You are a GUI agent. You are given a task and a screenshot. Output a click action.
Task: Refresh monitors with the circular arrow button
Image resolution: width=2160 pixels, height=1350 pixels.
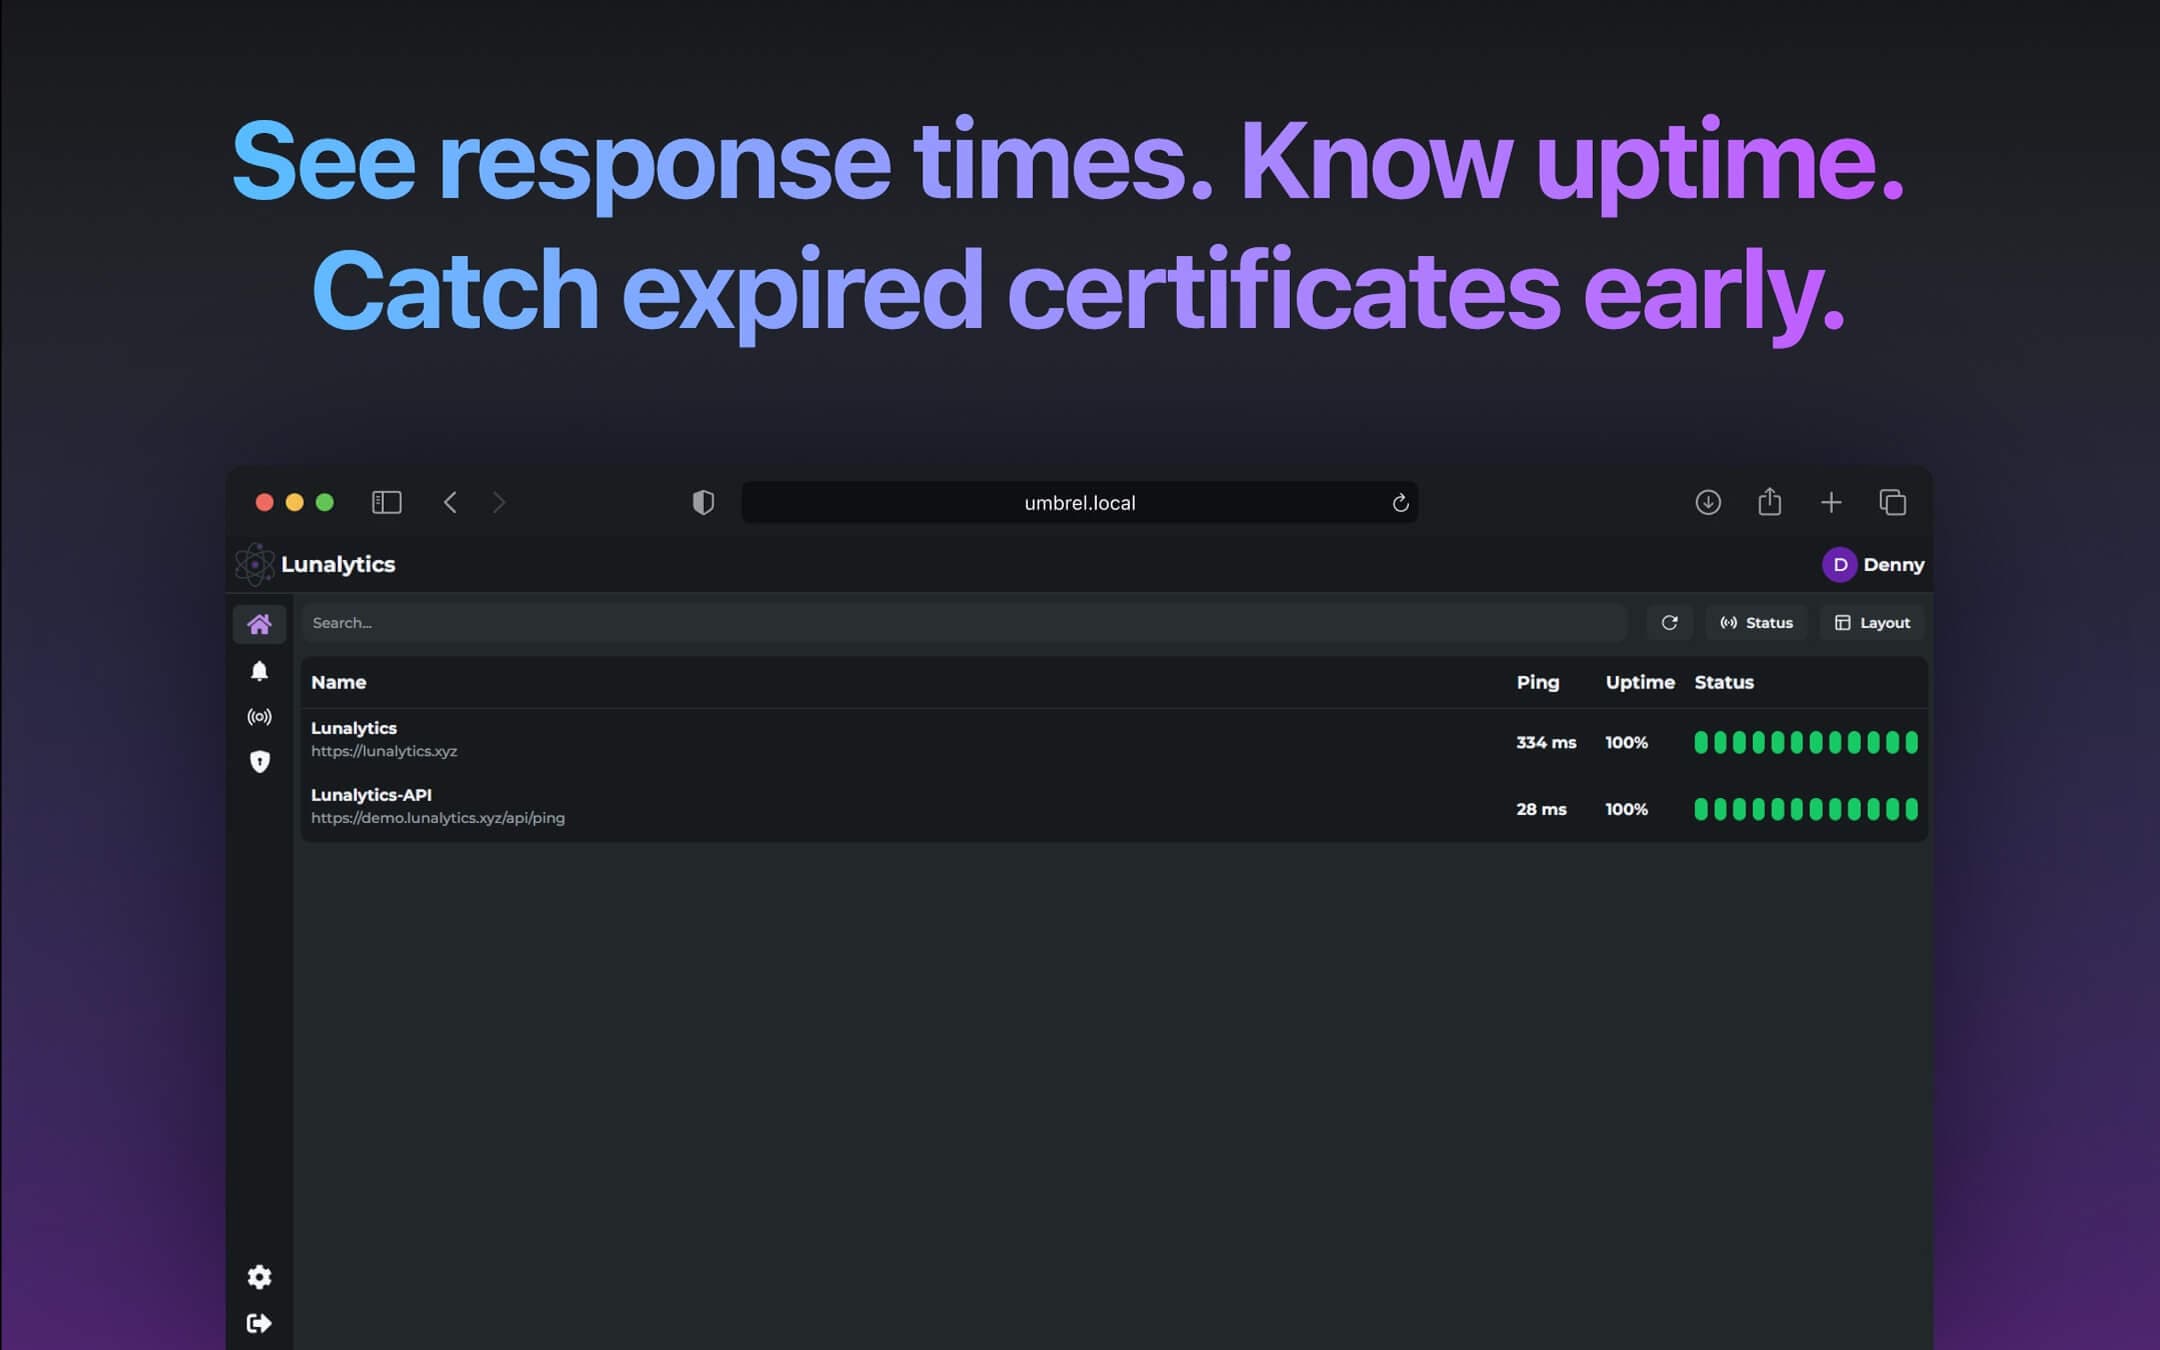(1669, 623)
